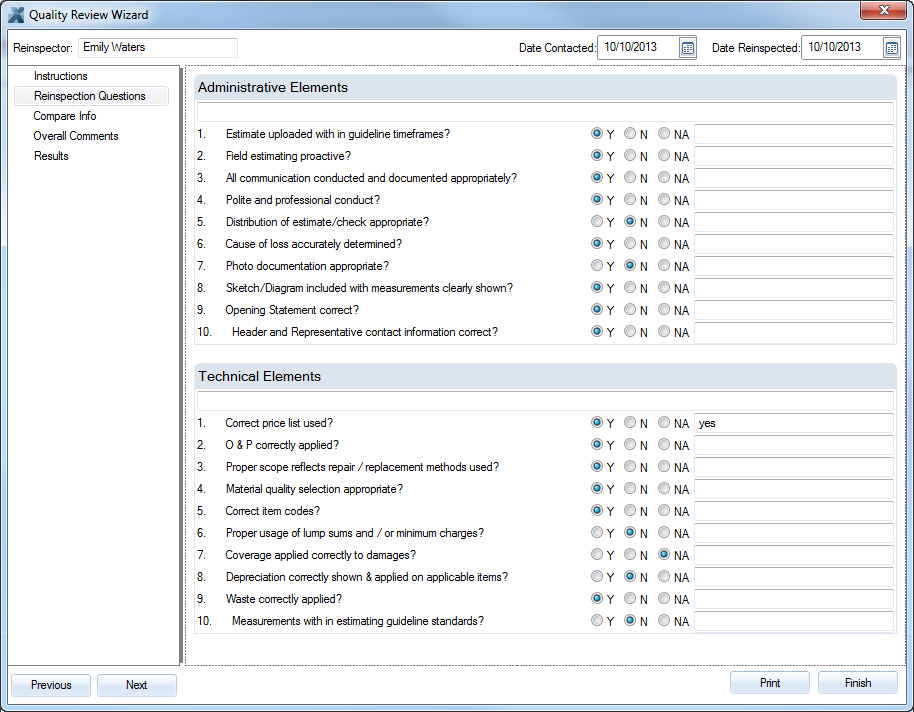This screenshot has height=712, width=914.
Task: Select N for 'Field estimating proactive?'
Action: [x=630, y=156]
